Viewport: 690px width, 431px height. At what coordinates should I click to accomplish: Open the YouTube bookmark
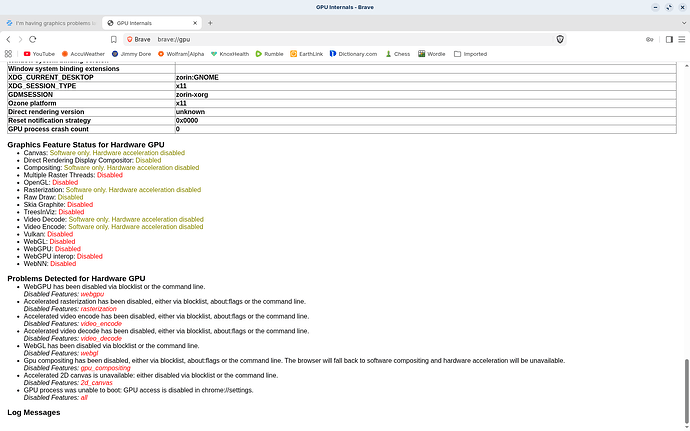(39, 54)
